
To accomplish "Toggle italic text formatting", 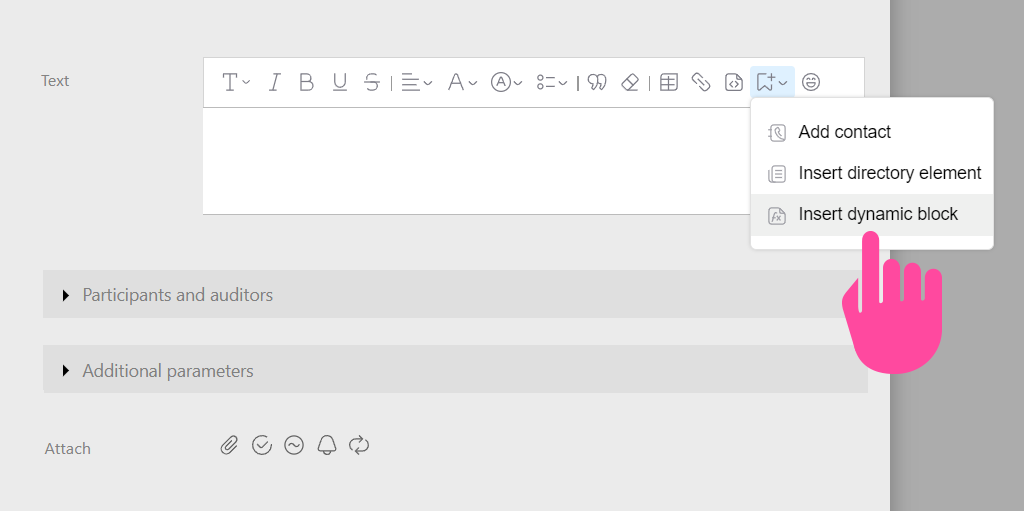I will [x=274, y=82].
